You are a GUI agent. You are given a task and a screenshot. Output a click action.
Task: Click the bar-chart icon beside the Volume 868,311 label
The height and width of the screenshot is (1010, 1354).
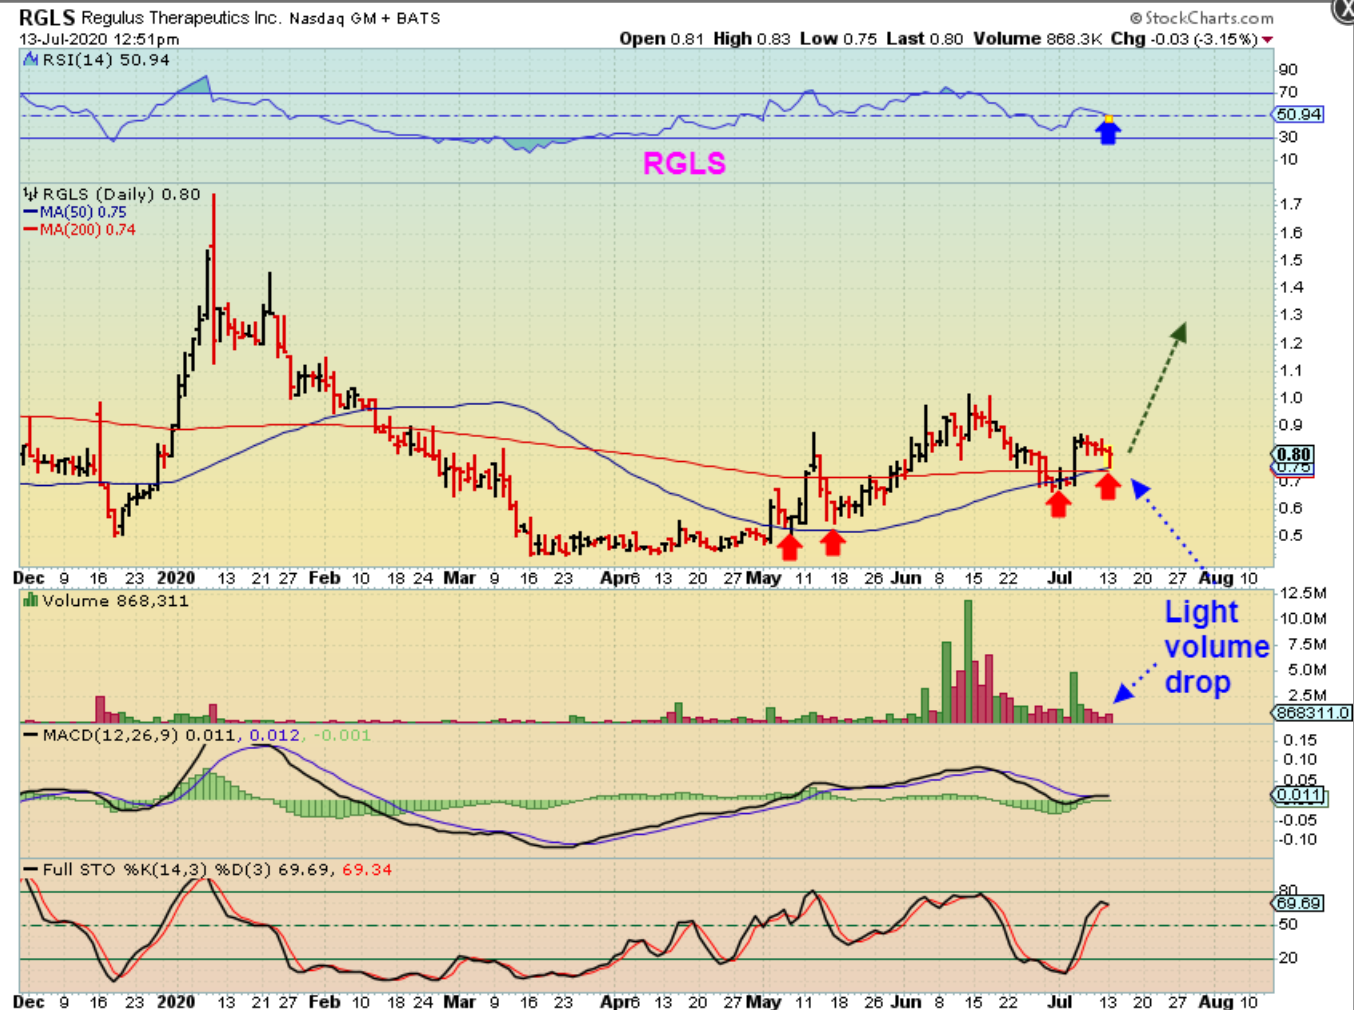point(30,601)
